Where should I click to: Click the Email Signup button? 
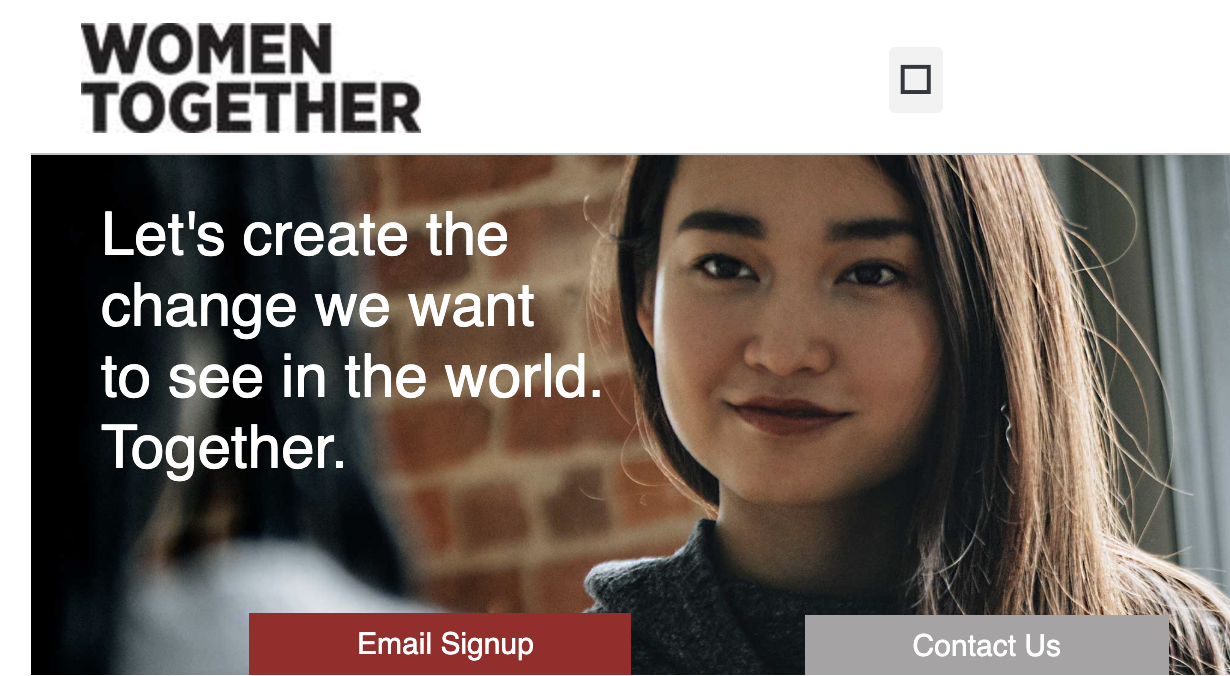440,644
